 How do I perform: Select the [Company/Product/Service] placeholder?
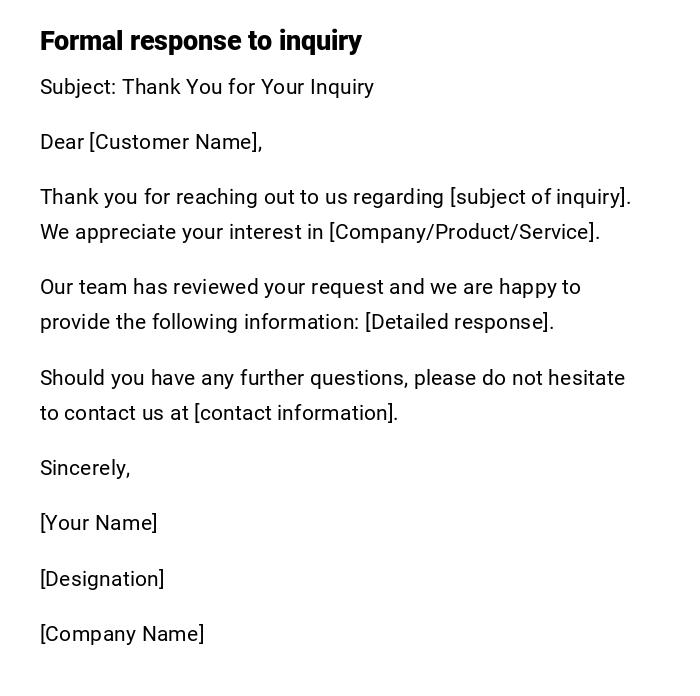pos(462,232)
